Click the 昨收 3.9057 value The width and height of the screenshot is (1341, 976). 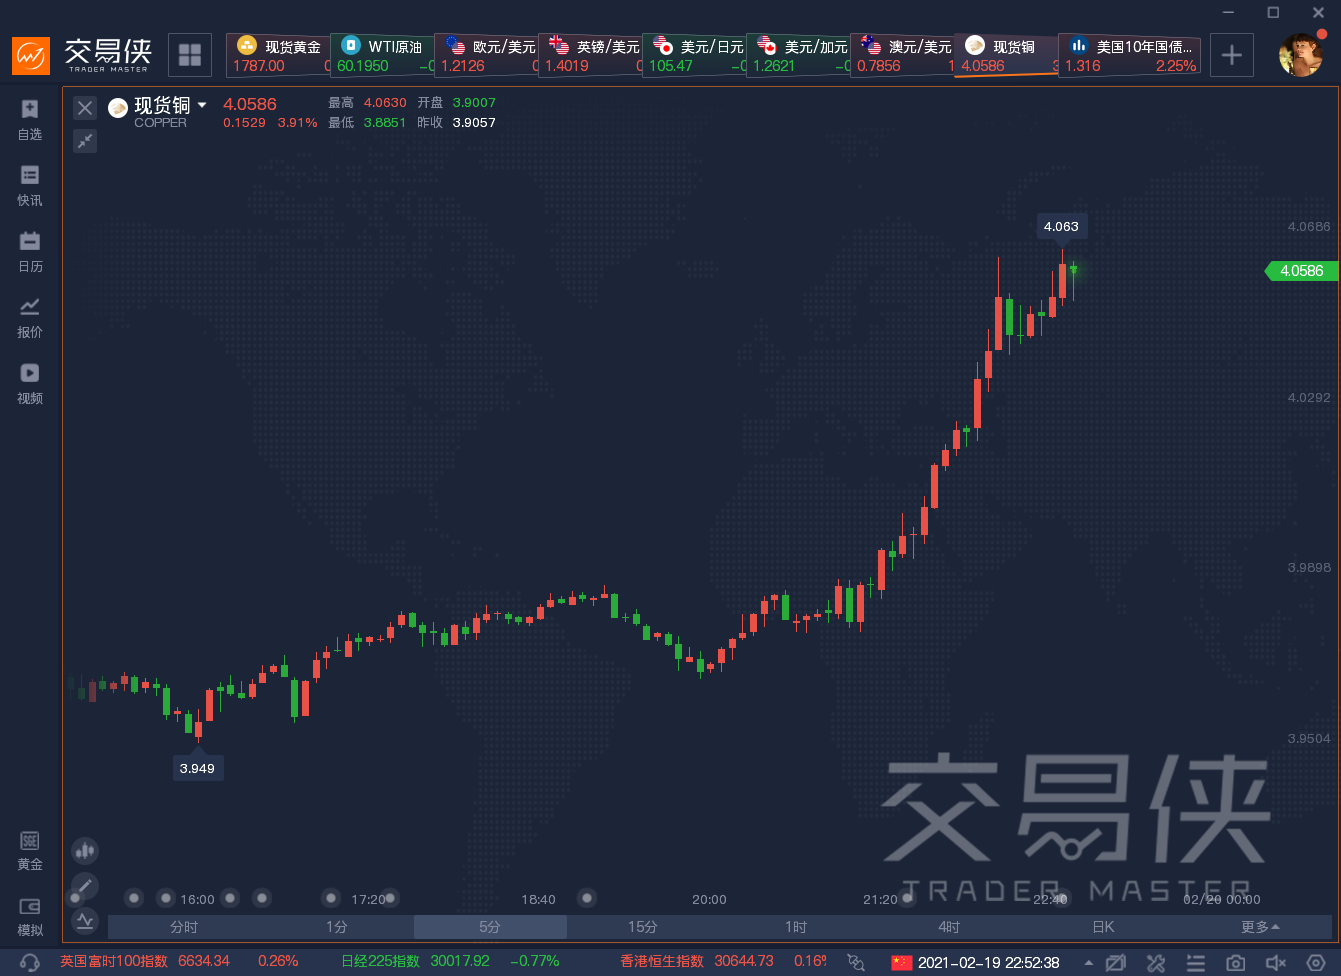pos(474,123)
